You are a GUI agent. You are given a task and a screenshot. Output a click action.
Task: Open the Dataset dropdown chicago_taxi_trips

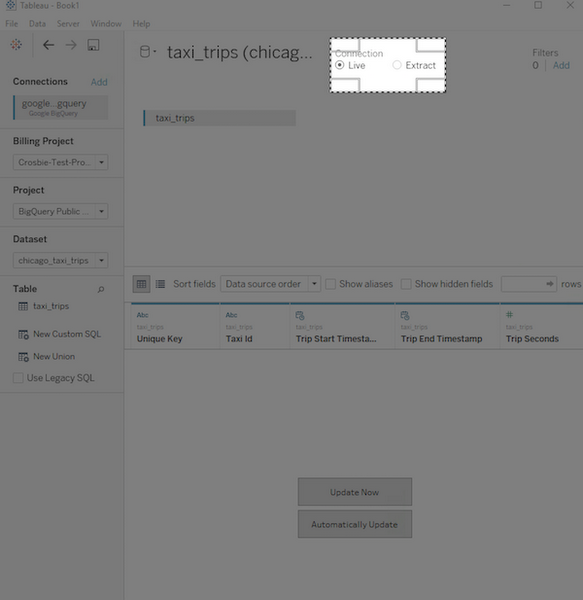60,260
